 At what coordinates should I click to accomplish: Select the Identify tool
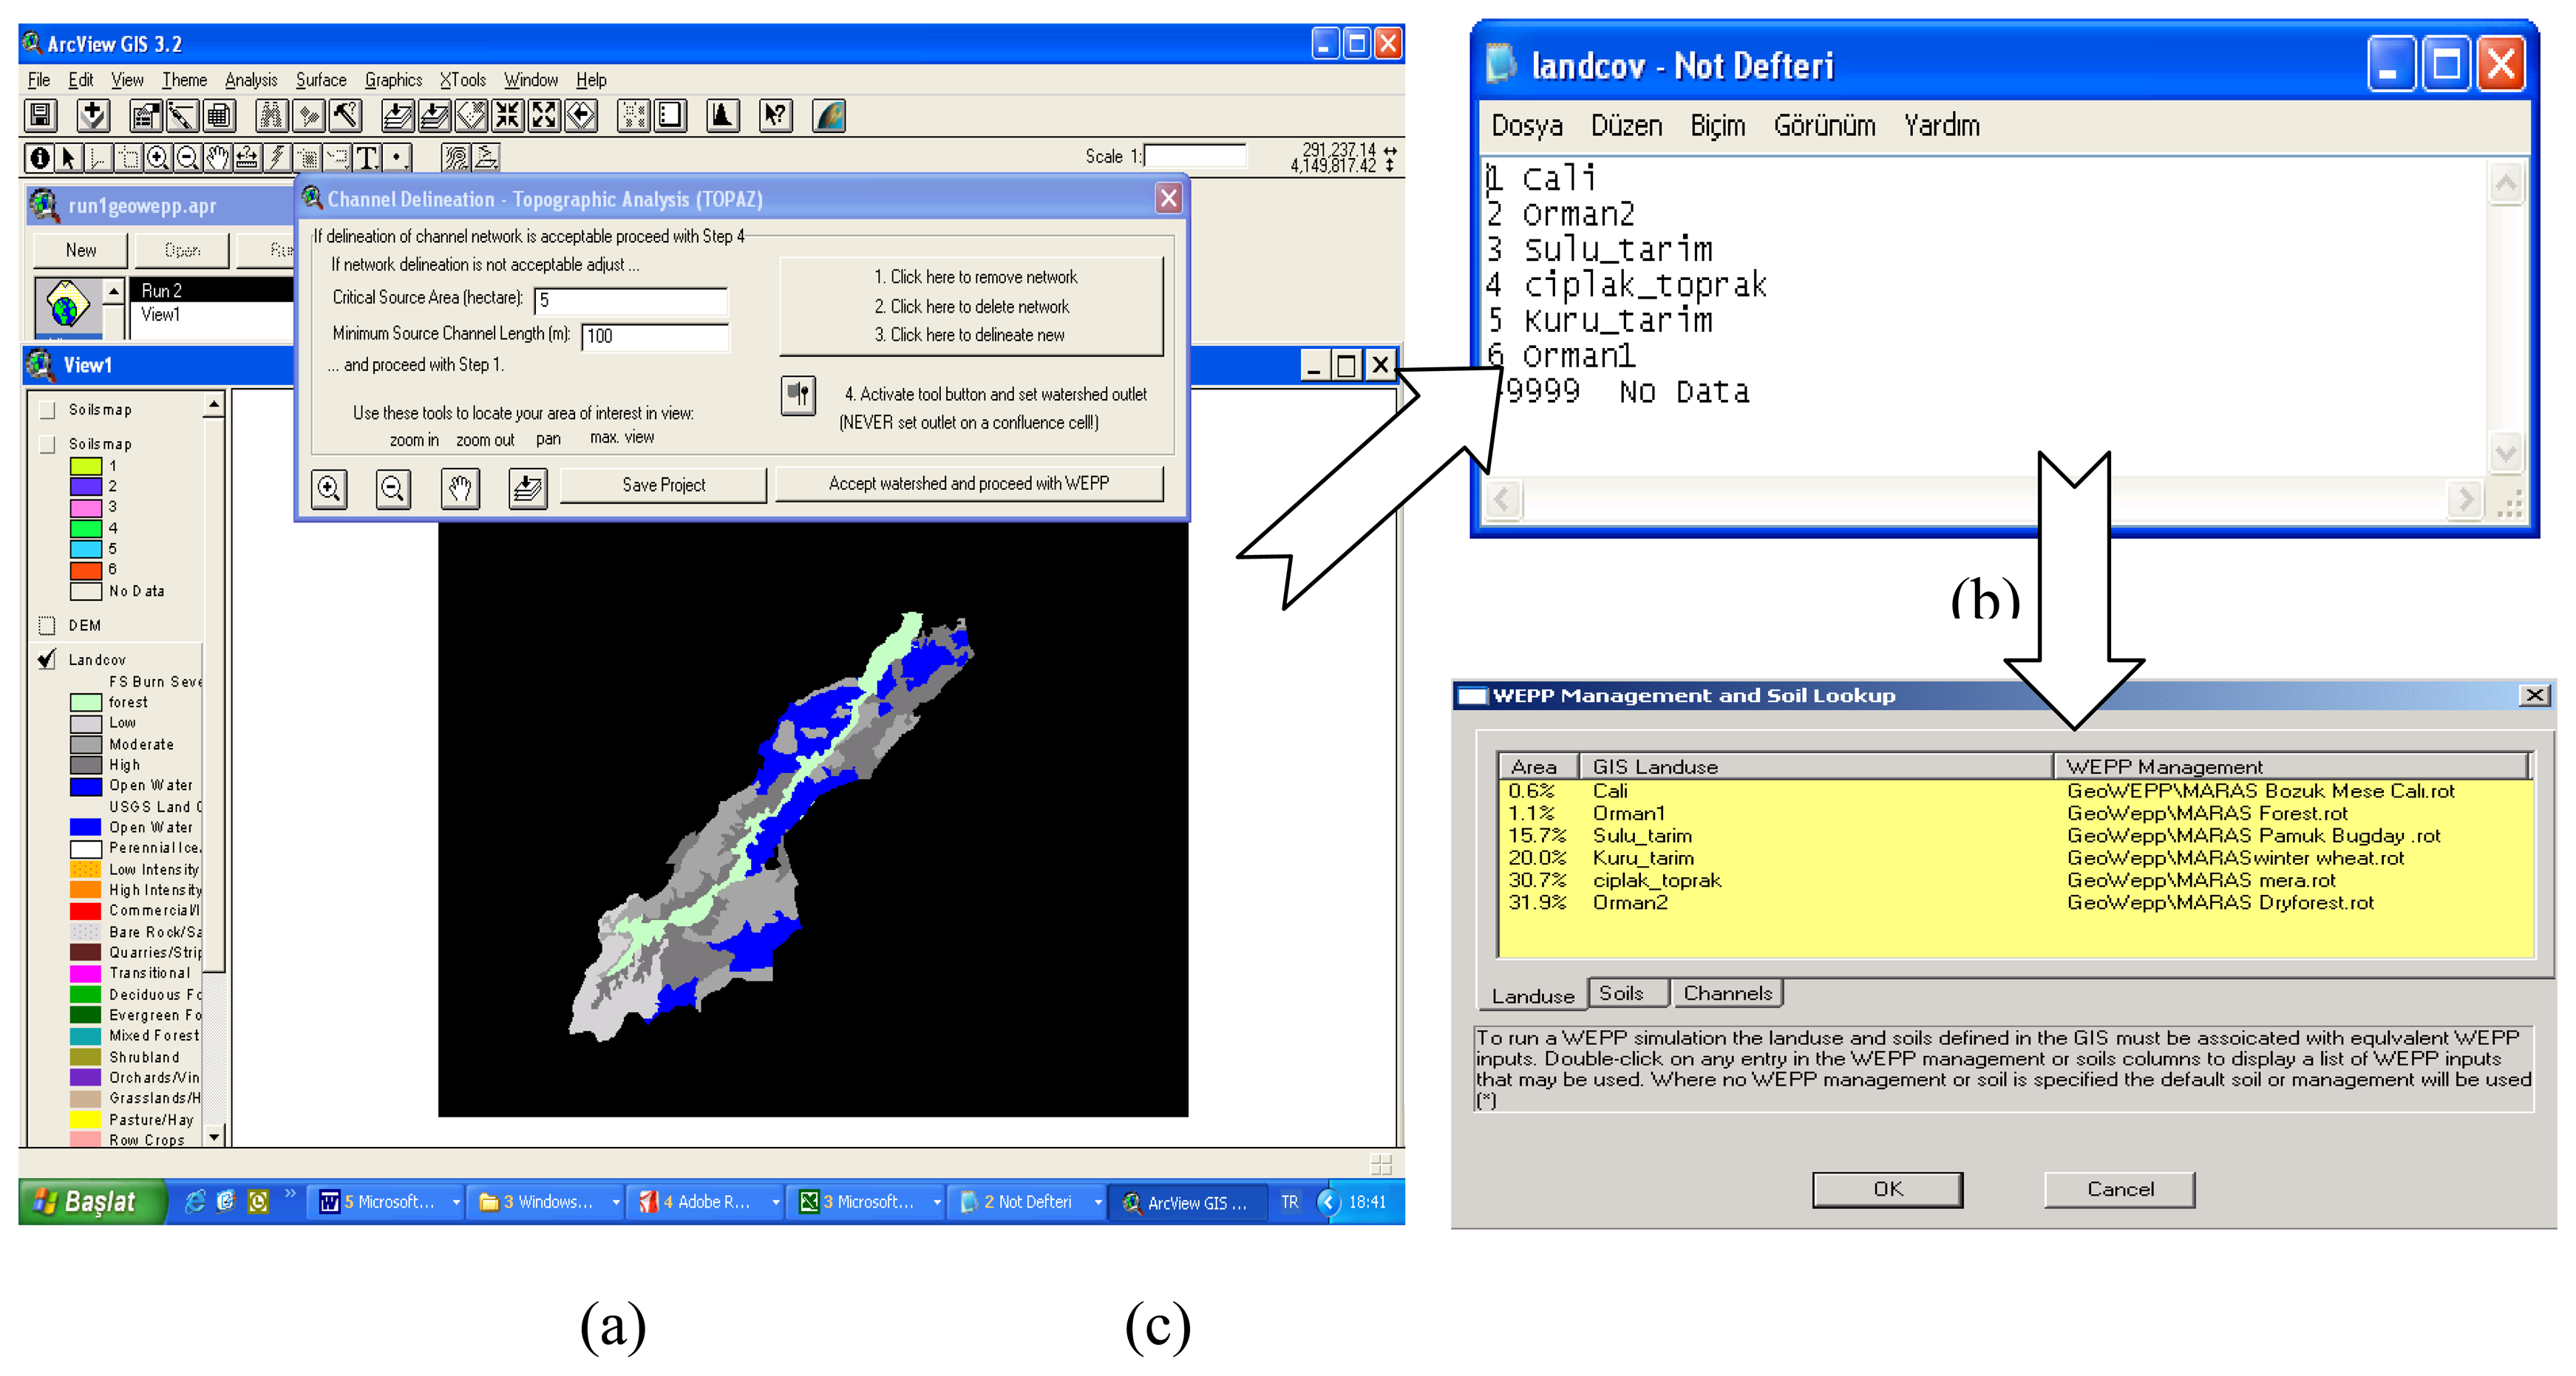(39, 158)
